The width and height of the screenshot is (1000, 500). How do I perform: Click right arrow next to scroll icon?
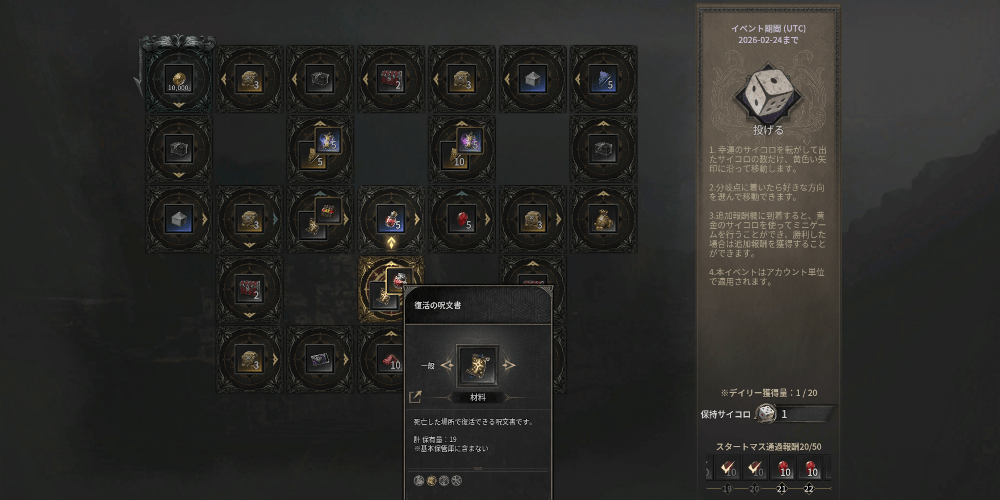(x=508, y=365)
